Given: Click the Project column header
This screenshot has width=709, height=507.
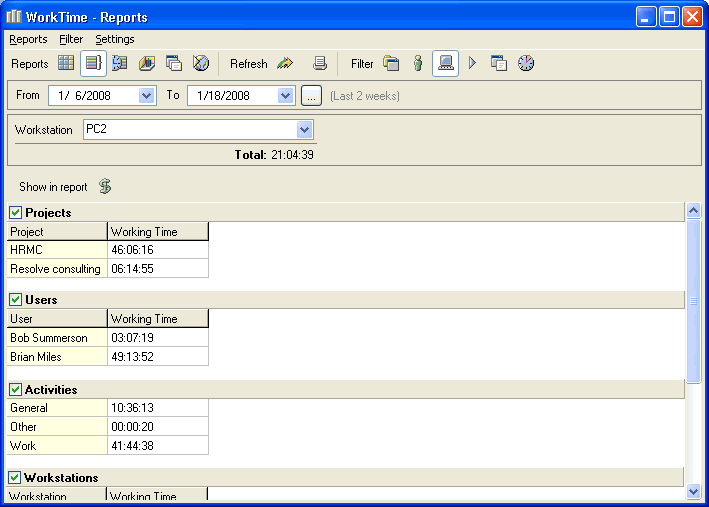Looking at the screenshot, I should click(57, 232).
